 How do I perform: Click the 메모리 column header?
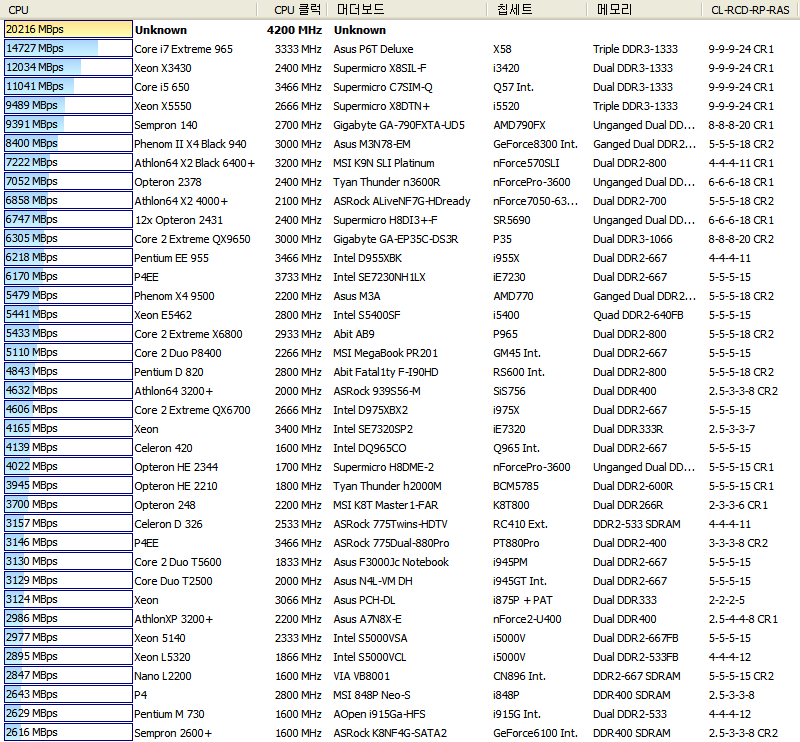coord(642,10)
